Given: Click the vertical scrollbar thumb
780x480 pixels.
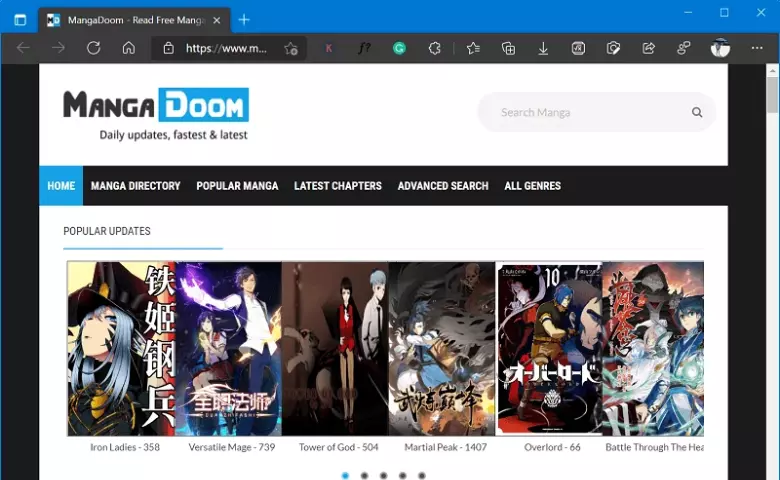Looking at the screenshot, I should click(772, 95).
